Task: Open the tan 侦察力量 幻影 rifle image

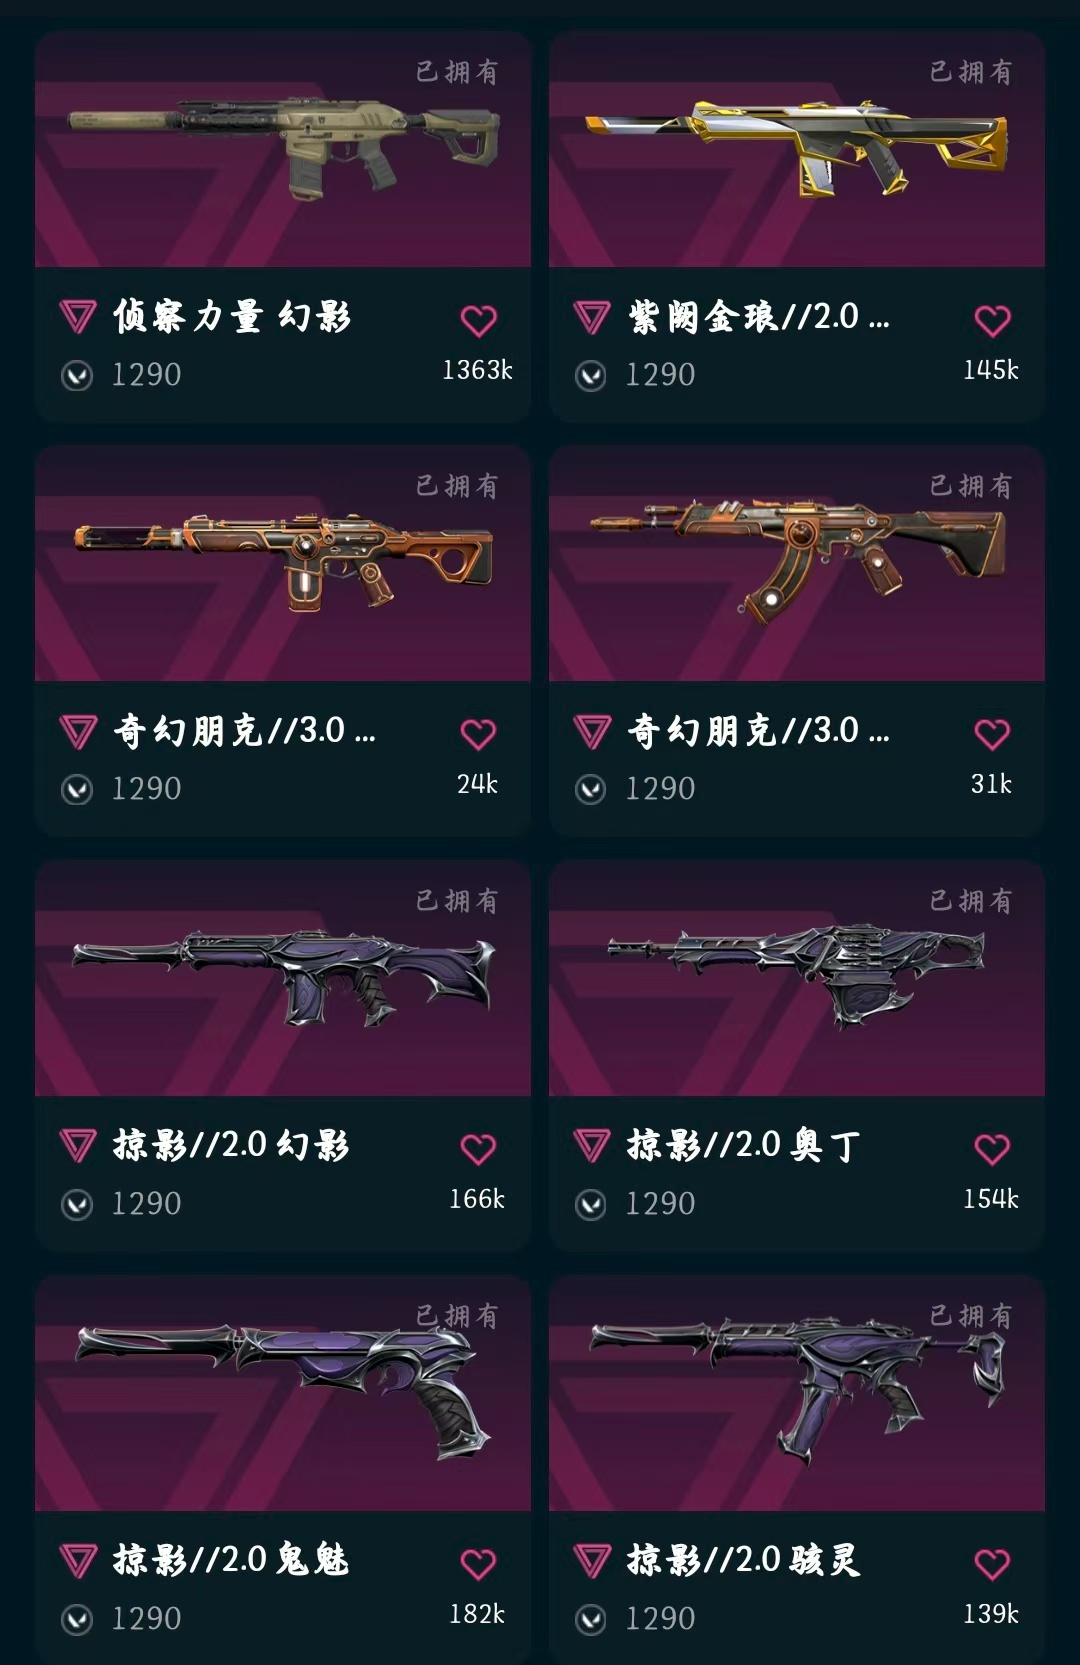Action: pyautogui.click(x=284, y=147)
